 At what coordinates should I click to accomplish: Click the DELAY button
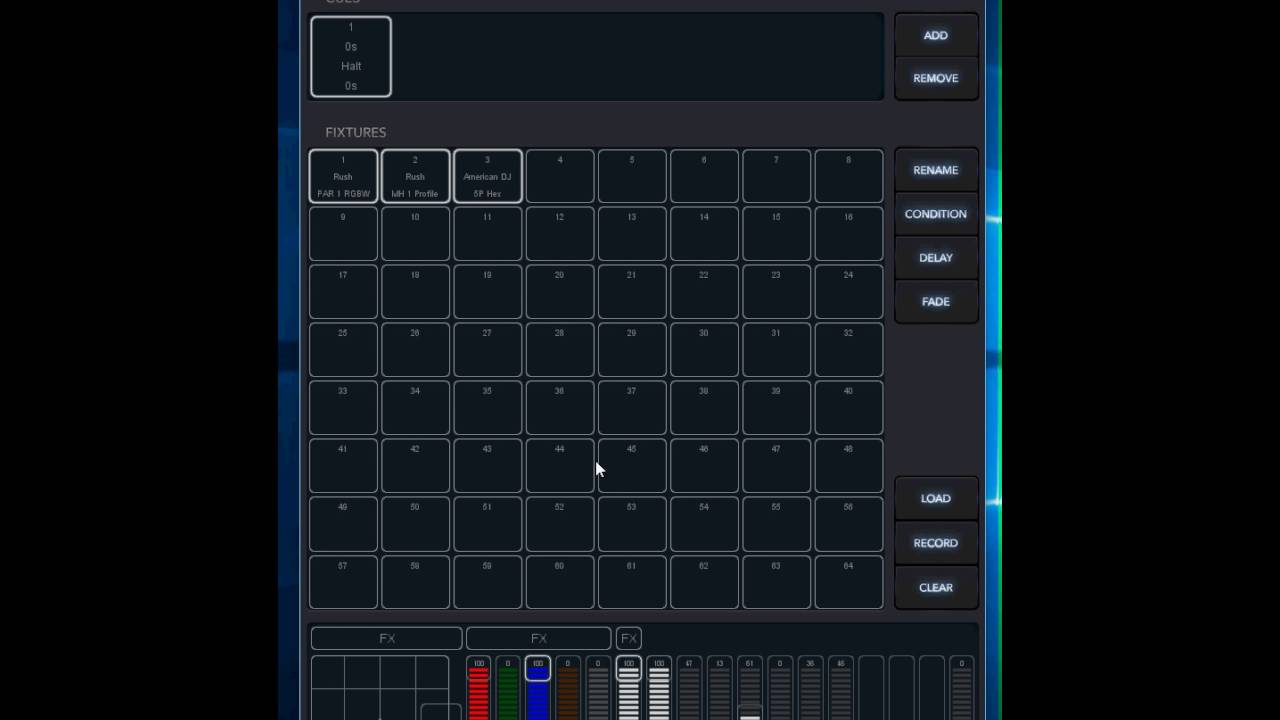936,258
